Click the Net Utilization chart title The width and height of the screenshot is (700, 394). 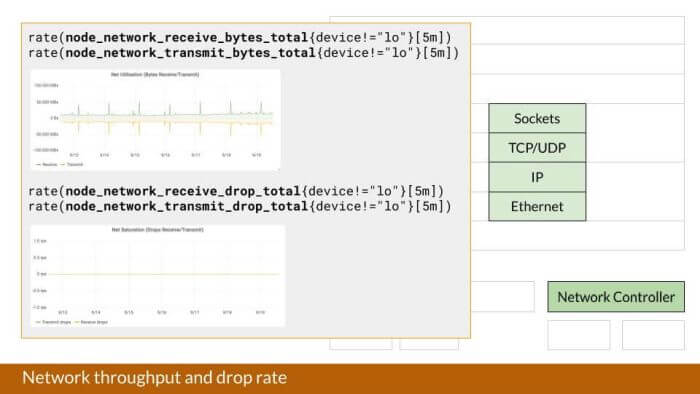click(x=155, y=75)
